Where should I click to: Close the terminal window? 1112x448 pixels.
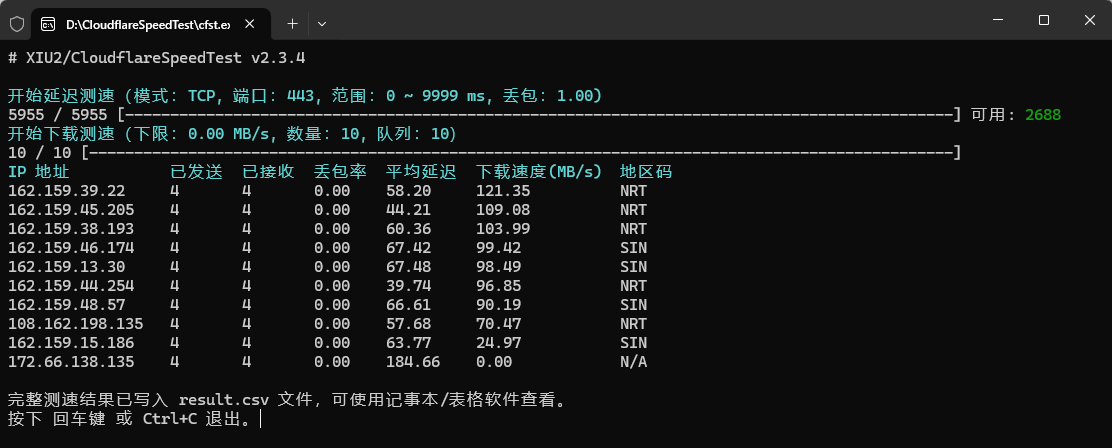coord(1088,20)
